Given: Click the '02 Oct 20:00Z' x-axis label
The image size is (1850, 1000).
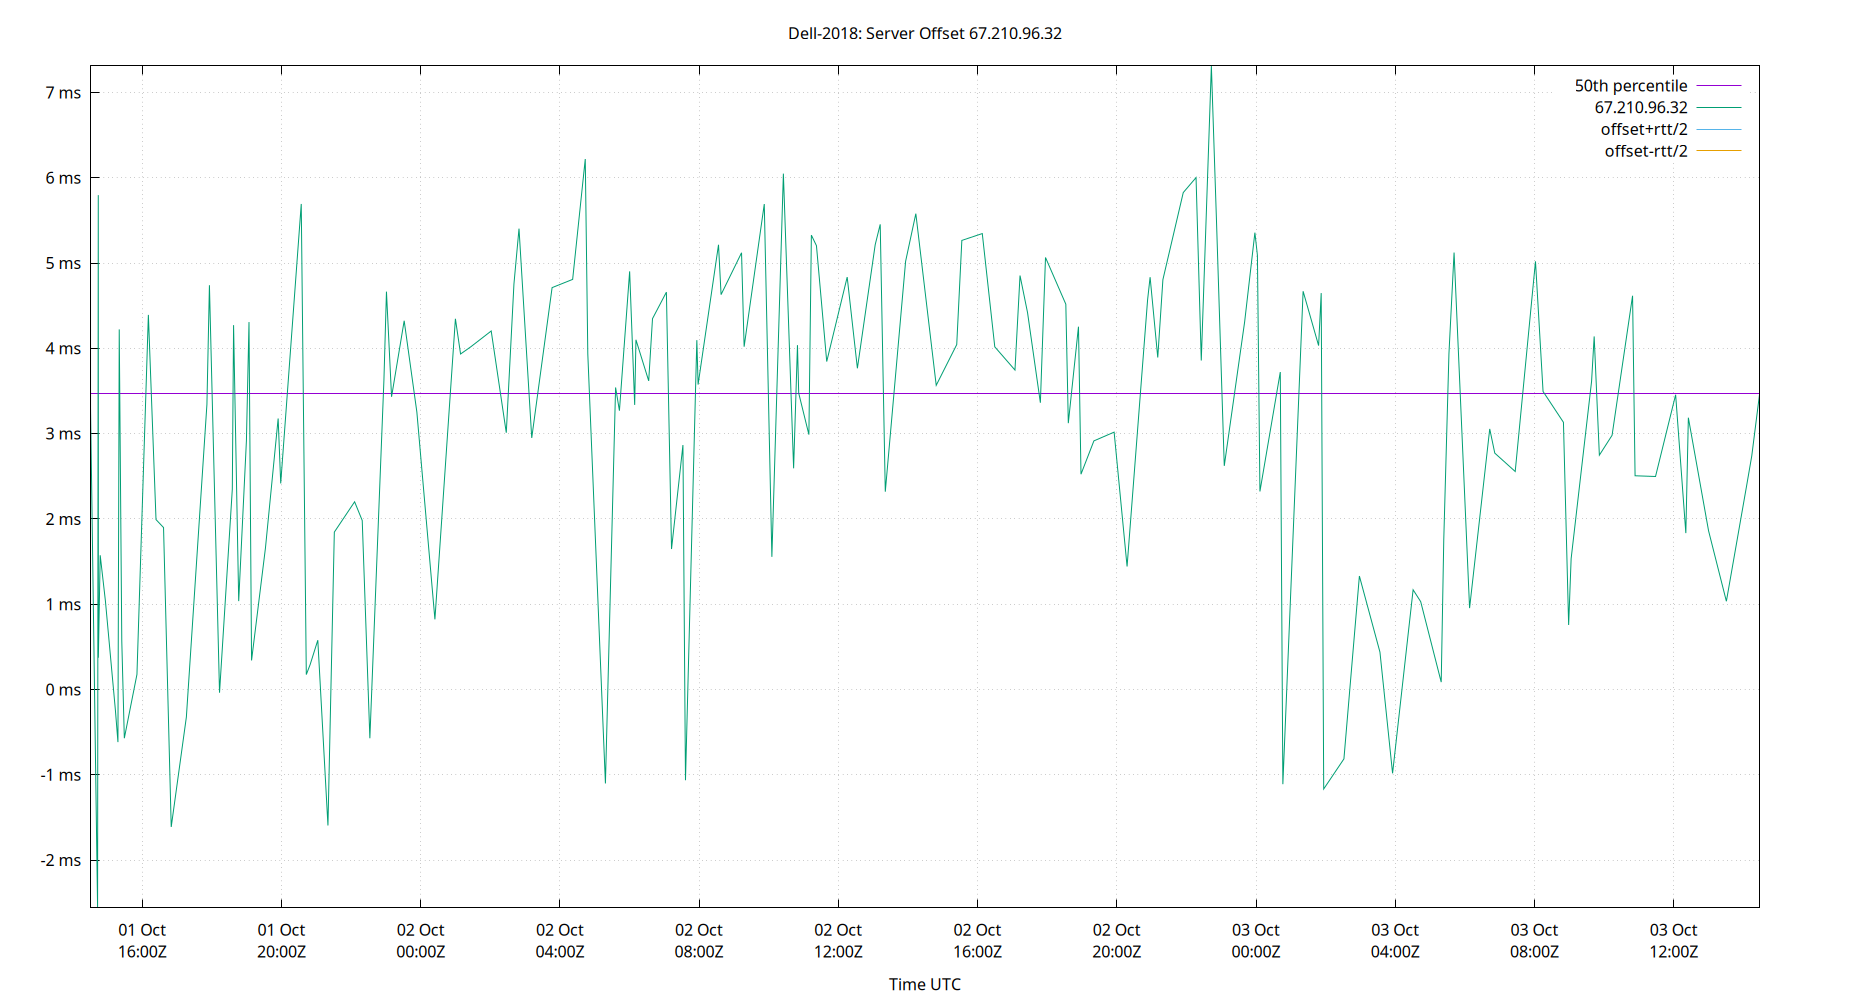Looking at the screenshot, I should point(1116,941).
